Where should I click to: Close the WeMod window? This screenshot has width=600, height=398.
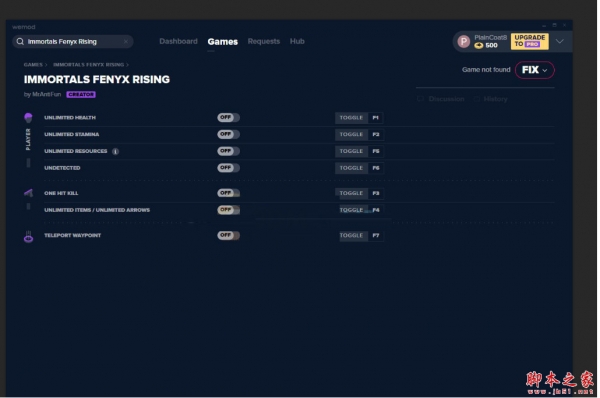point(564,25)
